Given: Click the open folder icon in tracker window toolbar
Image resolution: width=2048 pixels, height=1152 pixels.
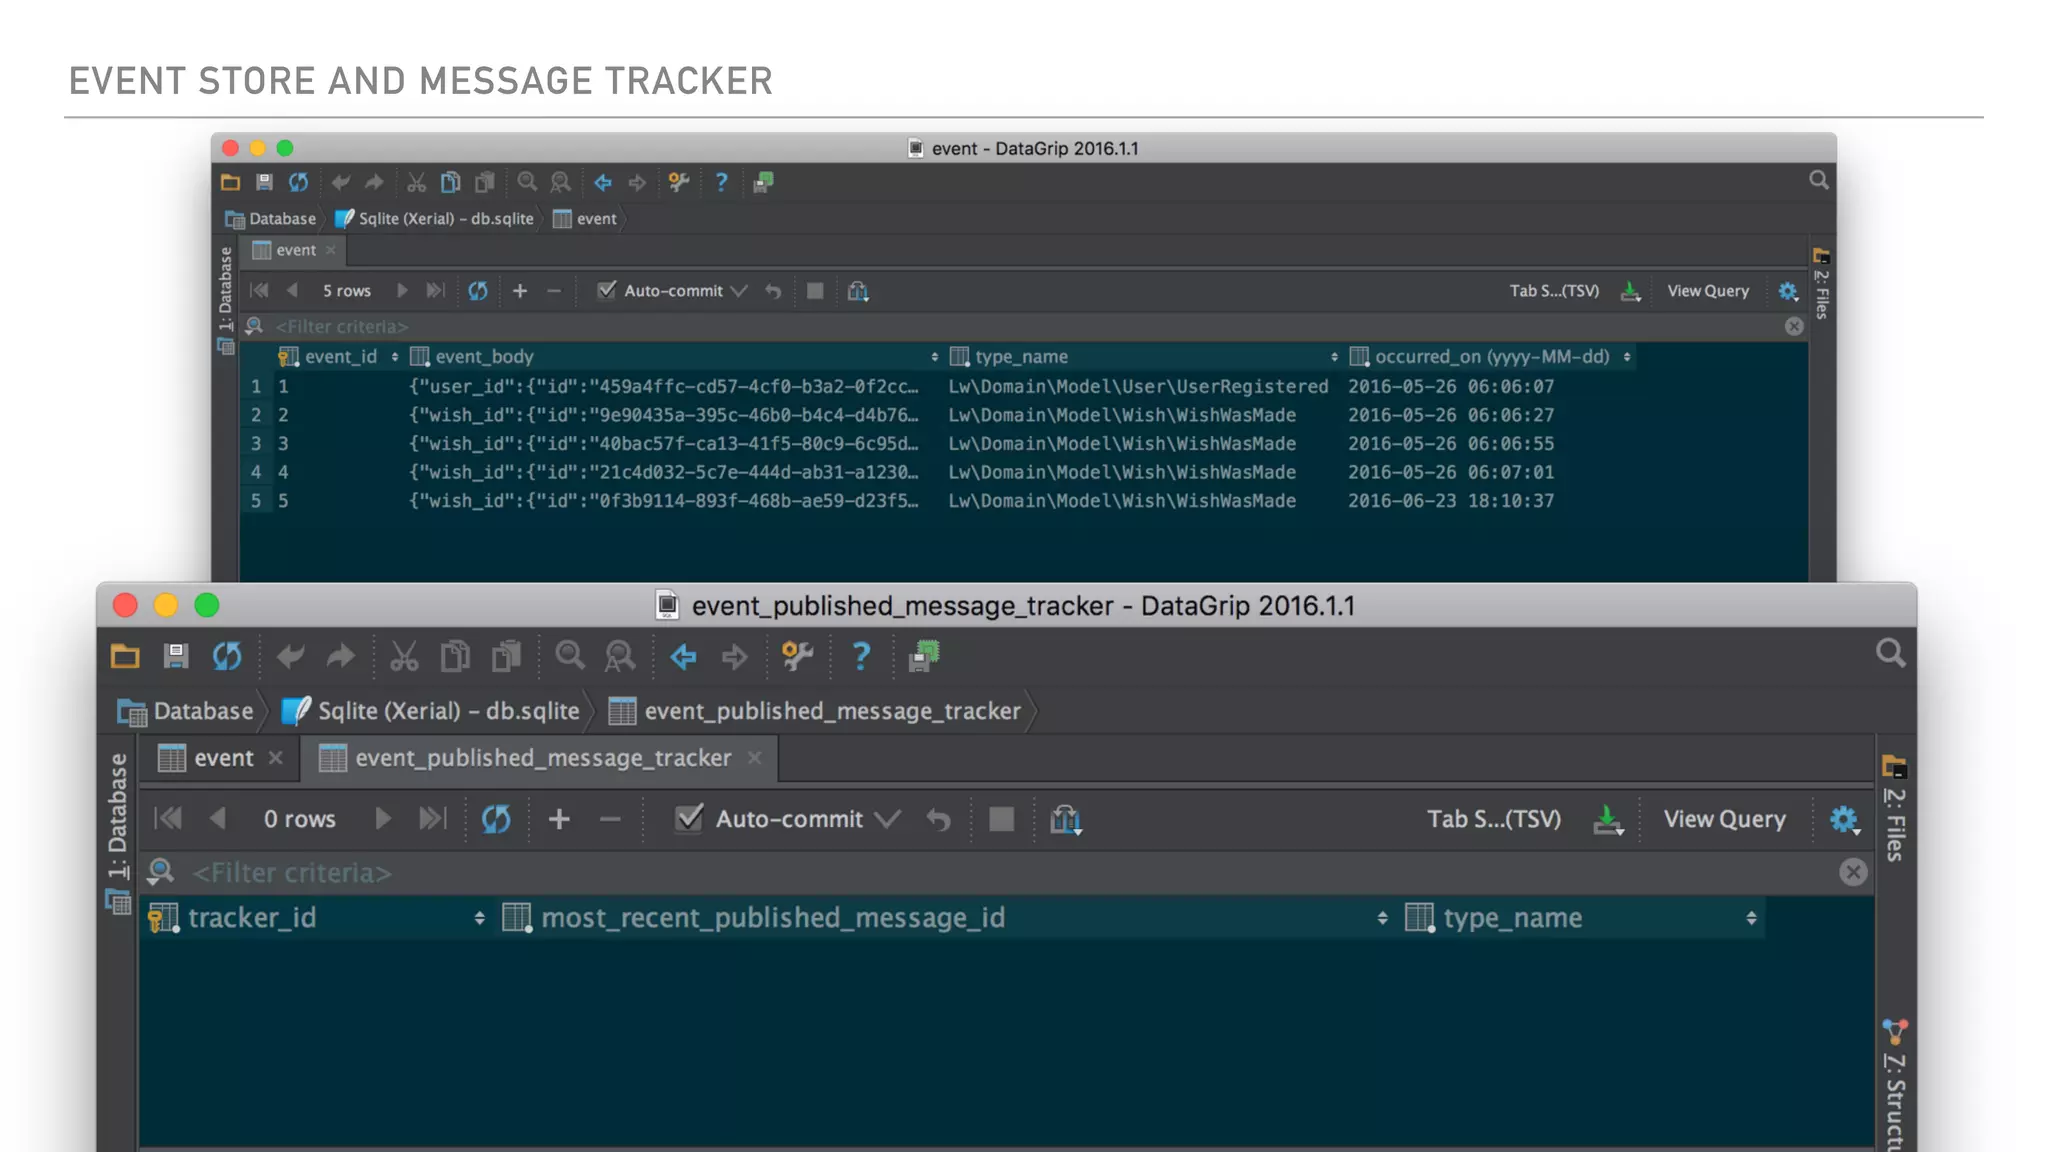Looking at the screenshot, I should pos(125,656).
